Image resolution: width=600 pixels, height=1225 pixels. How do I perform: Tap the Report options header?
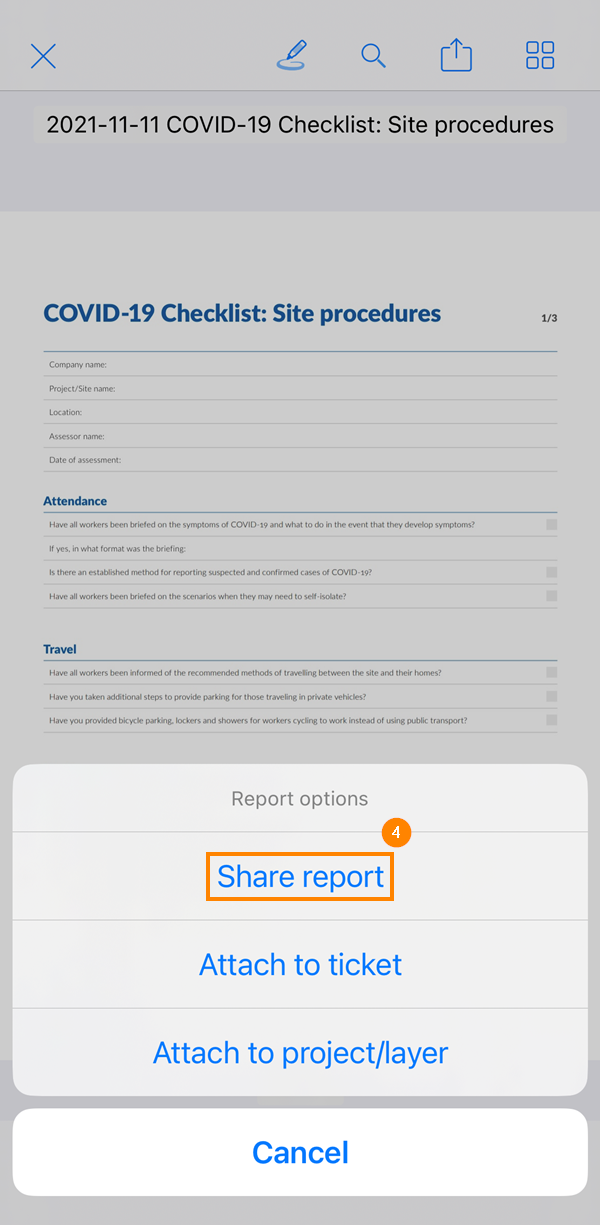(x=299, y=798)
